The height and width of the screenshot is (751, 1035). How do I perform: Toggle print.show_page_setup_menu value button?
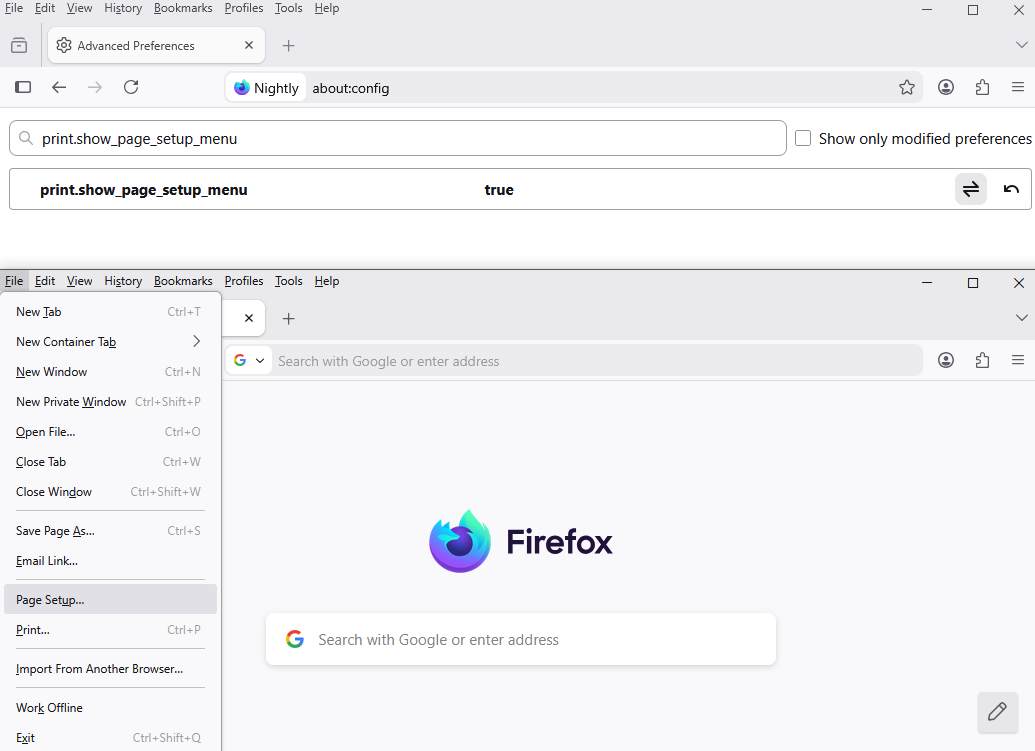click(971, 189)
